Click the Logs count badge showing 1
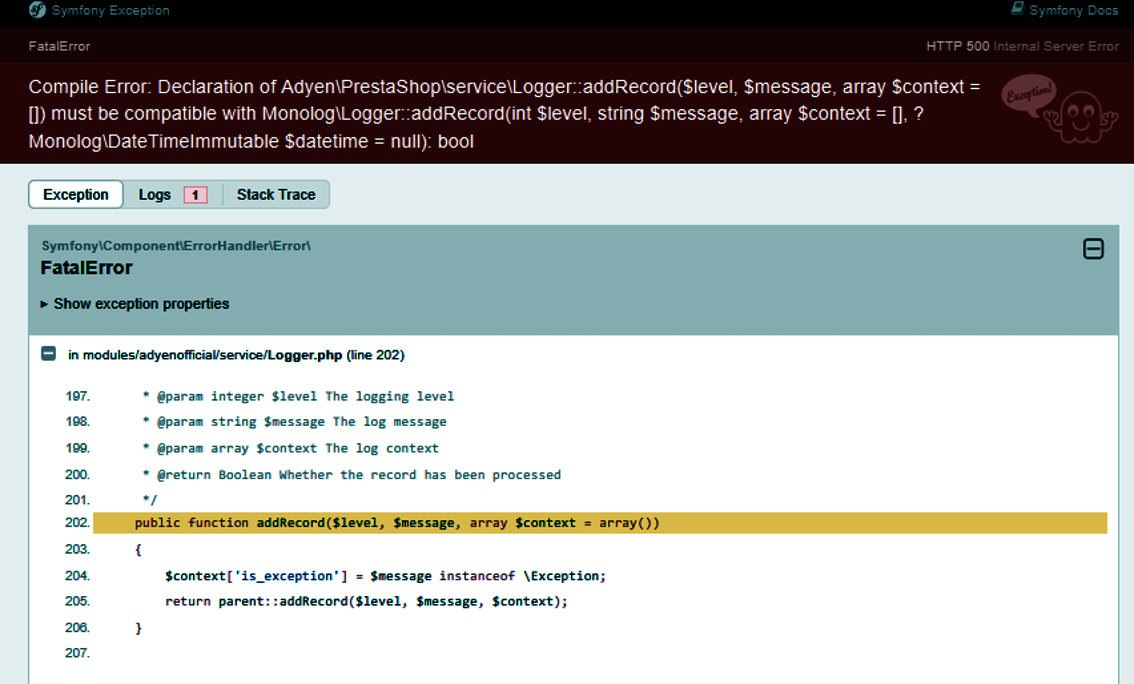Viewport: 1134px width, 684px height. [195, 195]
